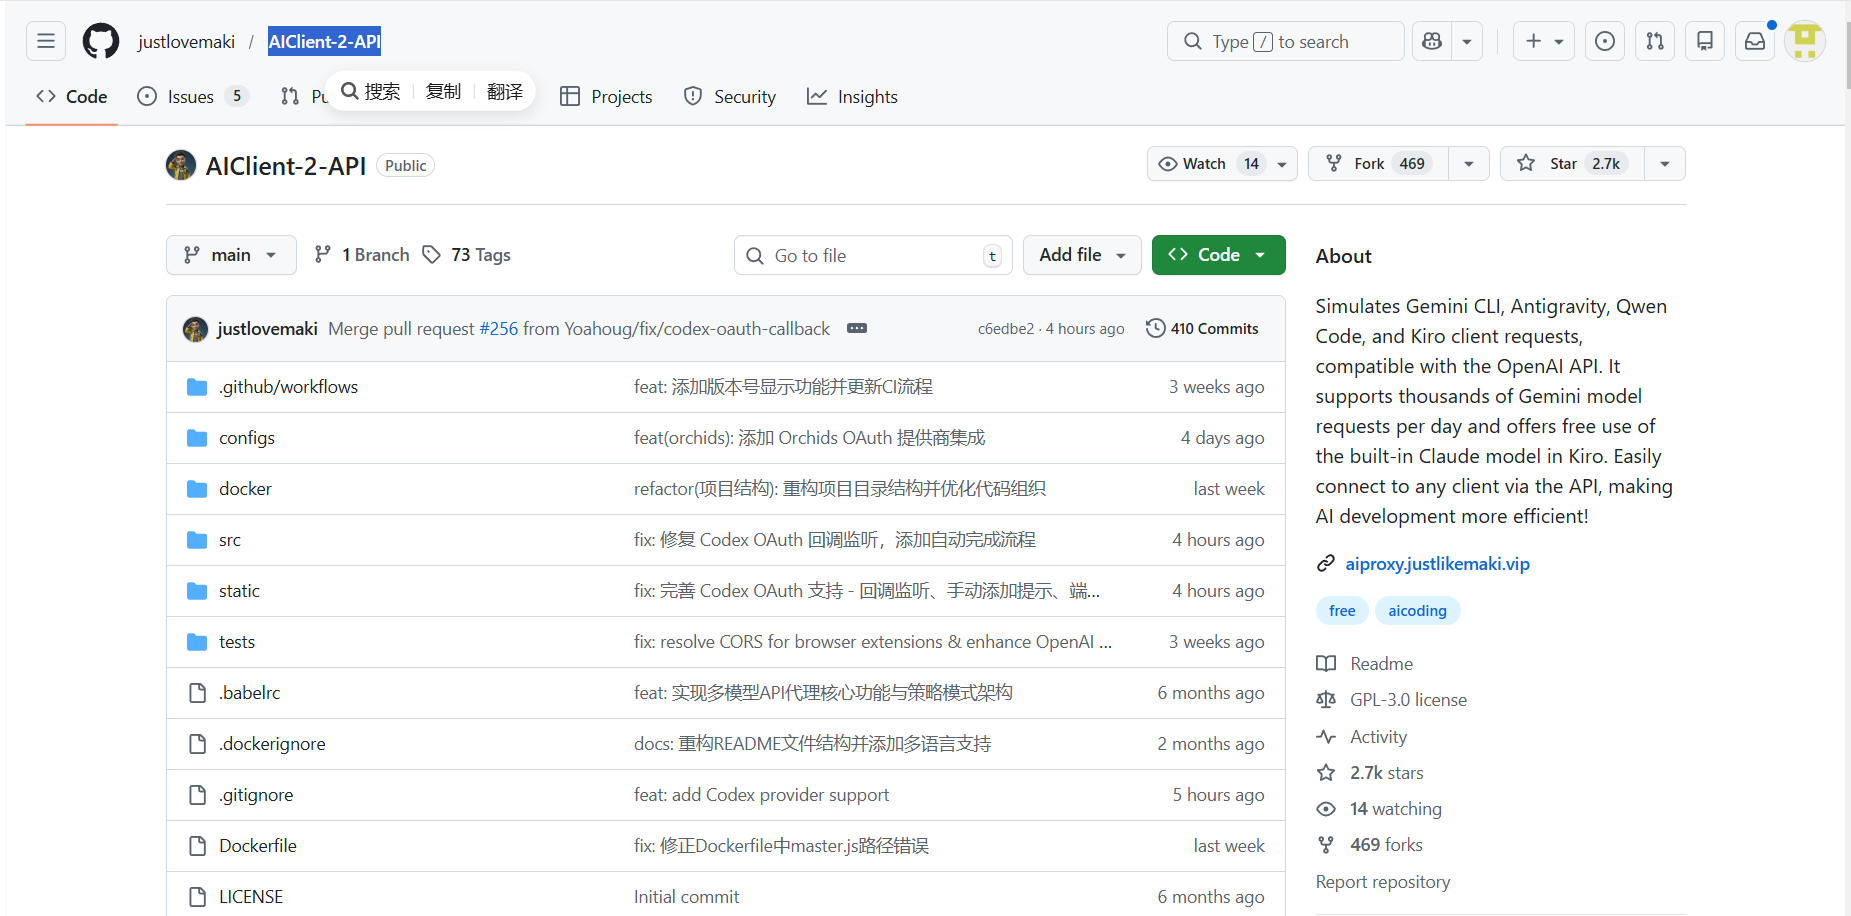Click the .babelrc file icon

tap(197, 693)
